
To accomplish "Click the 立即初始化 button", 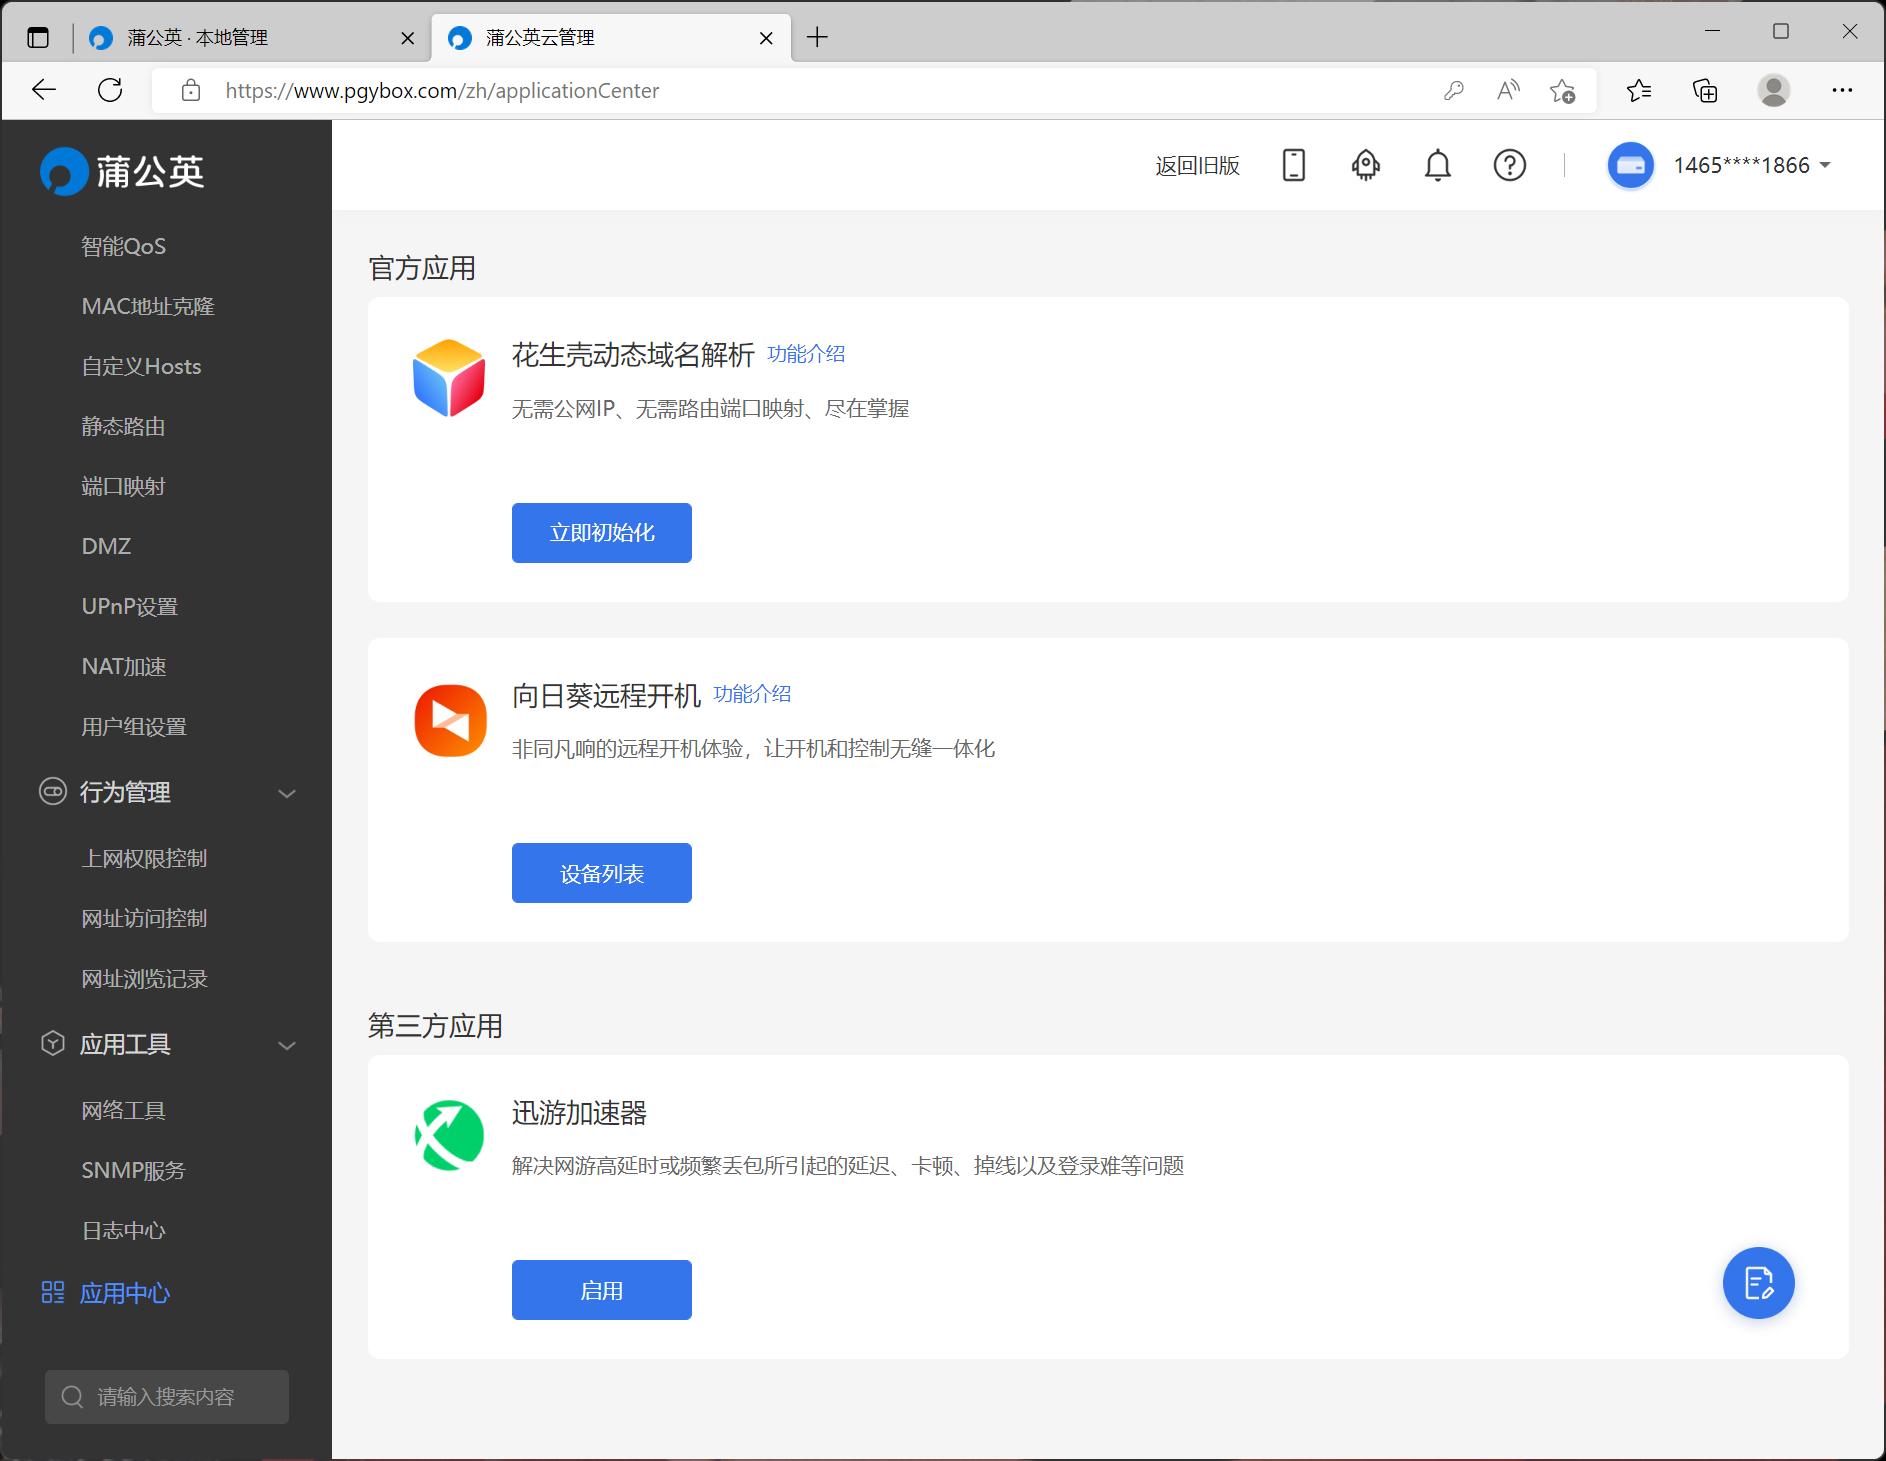I will click(x=601, y=532).
